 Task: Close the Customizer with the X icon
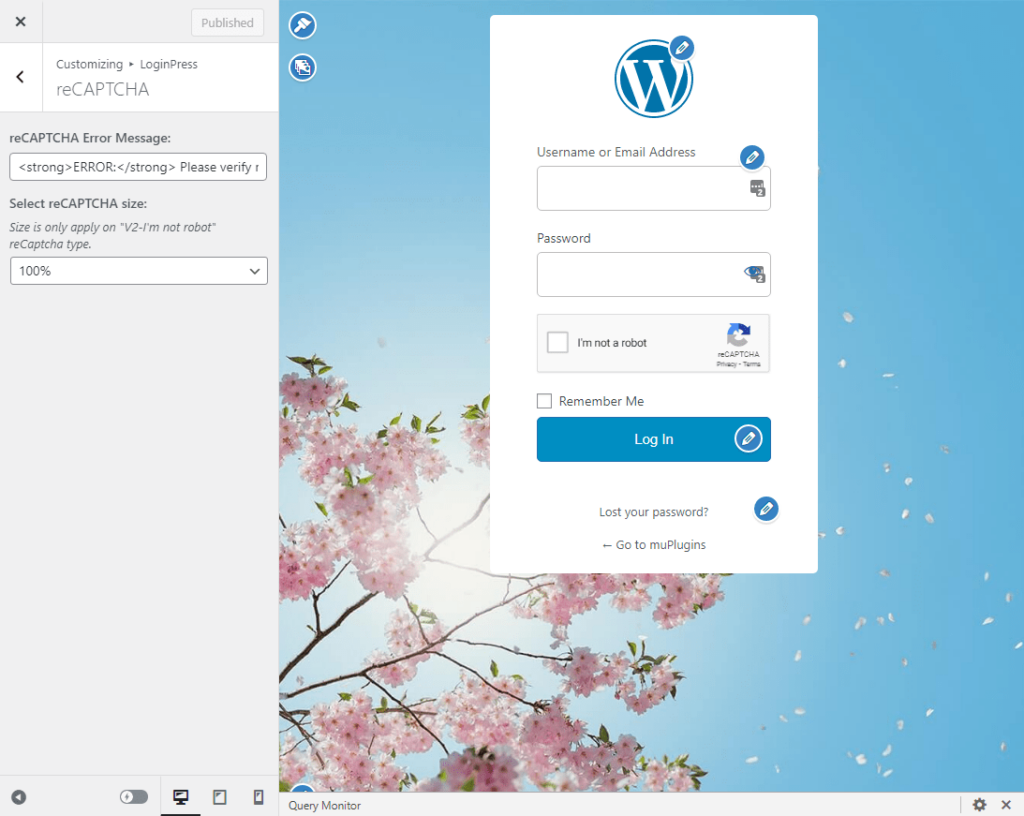click(x=21, y=22)
